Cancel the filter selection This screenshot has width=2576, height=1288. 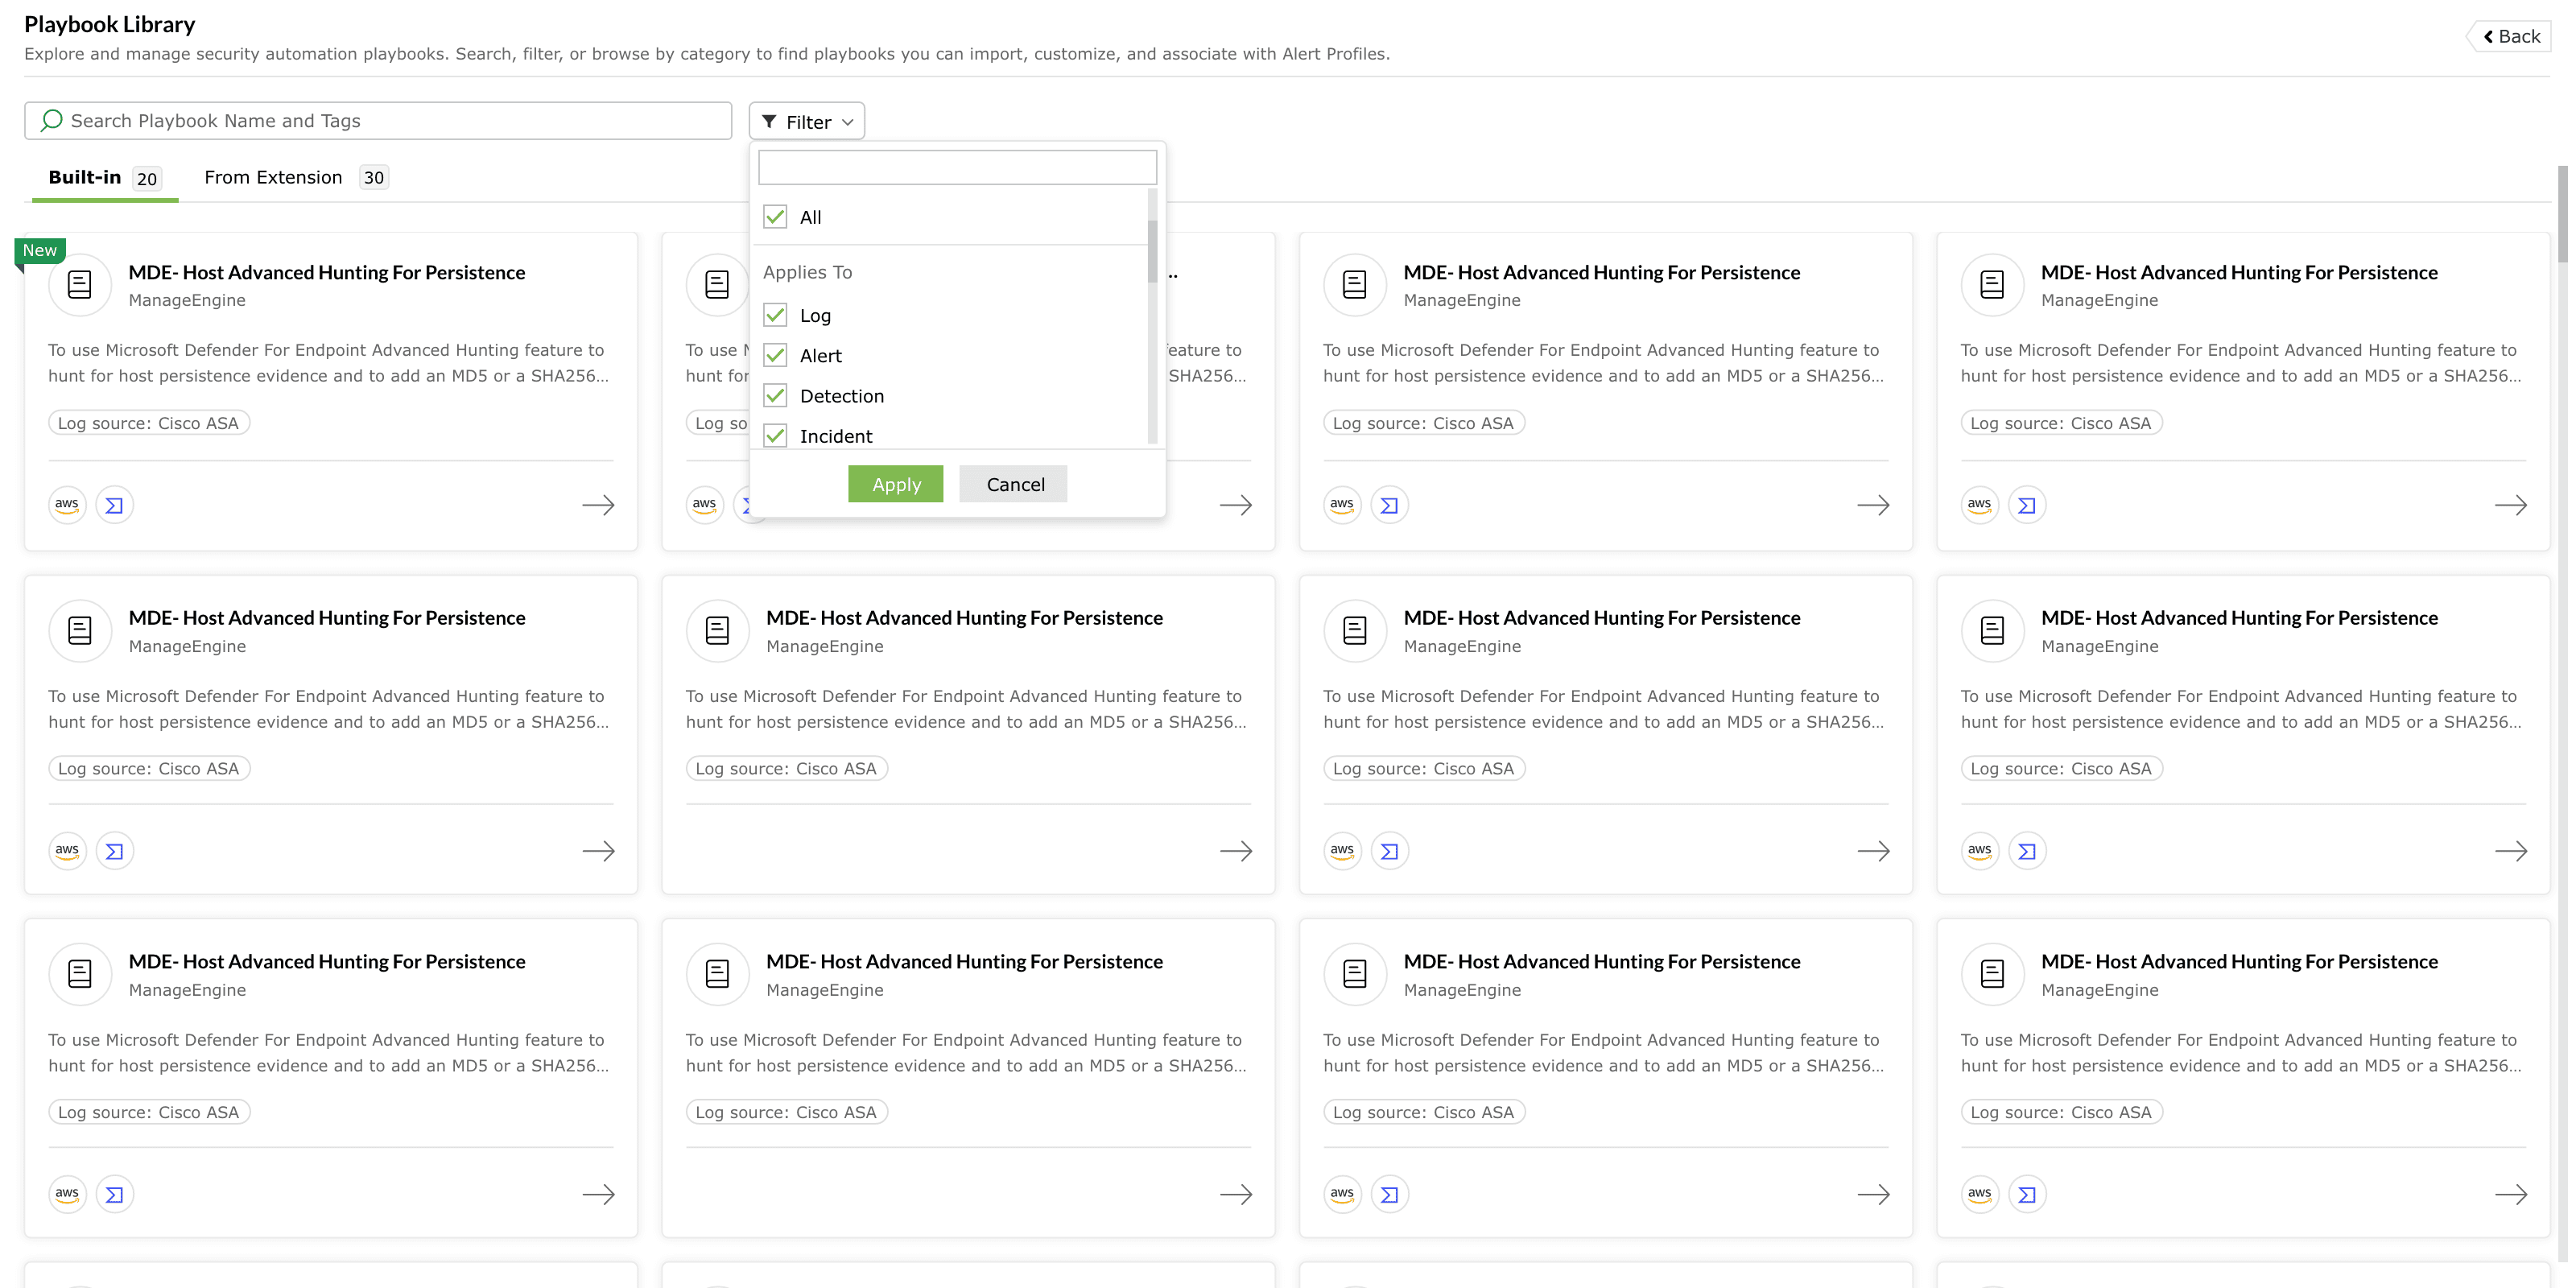click(1014, 484)
